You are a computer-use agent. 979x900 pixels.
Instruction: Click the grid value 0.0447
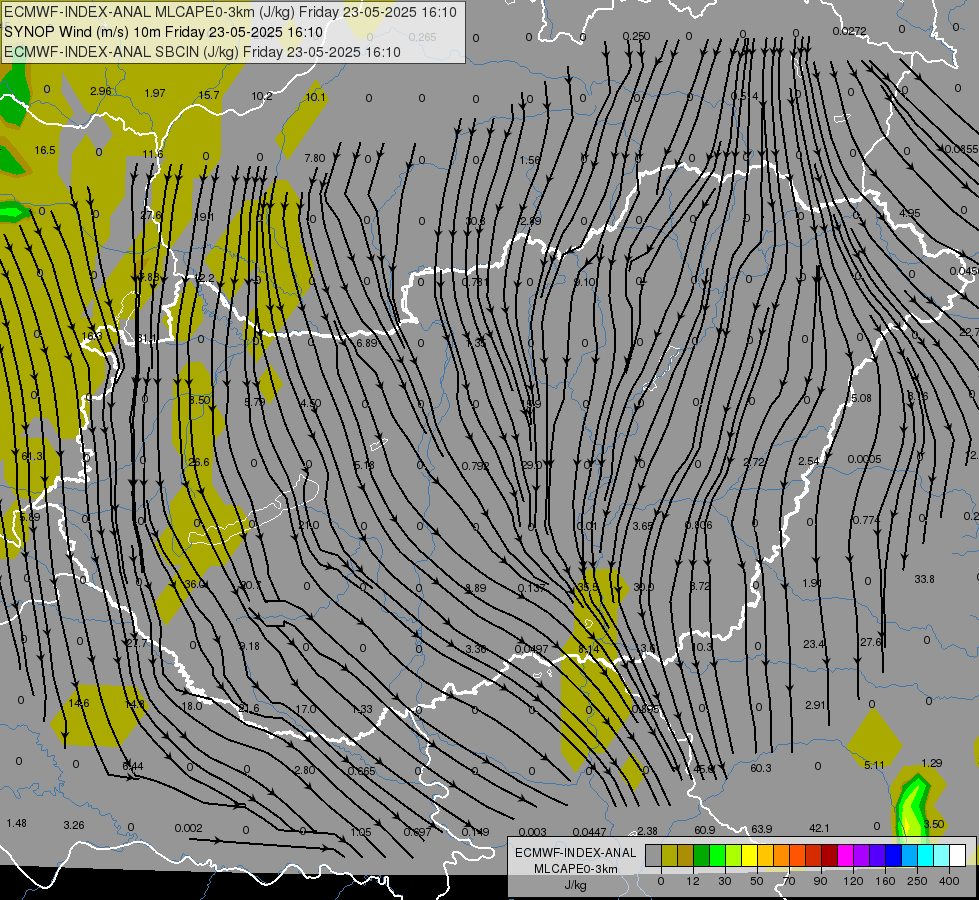(x=589, y=832)
